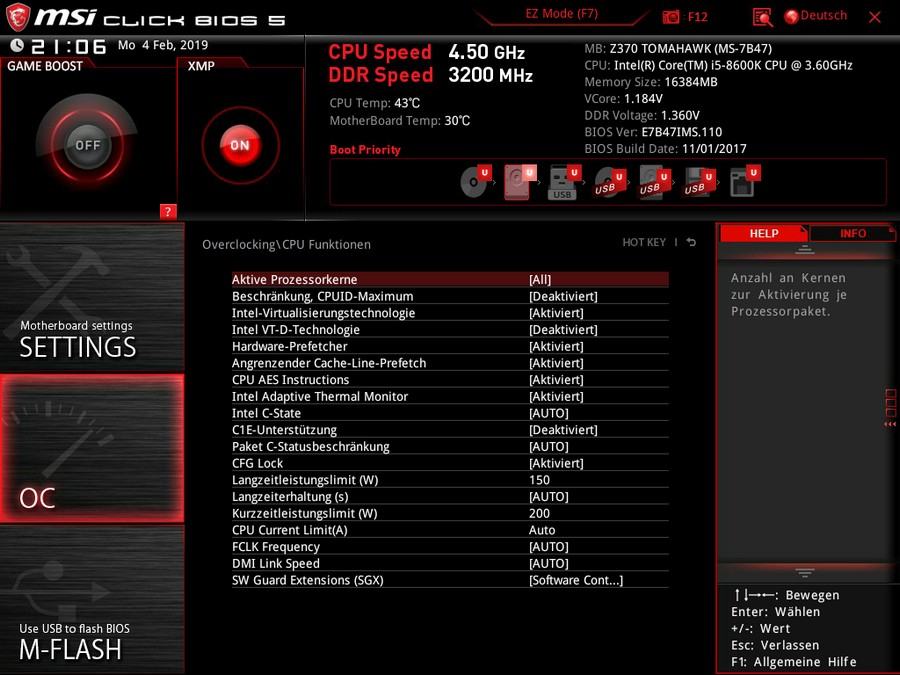Screen dimensions: 900x675
Task: Turn on the Game Boost knob
Action: coord(87,145)
